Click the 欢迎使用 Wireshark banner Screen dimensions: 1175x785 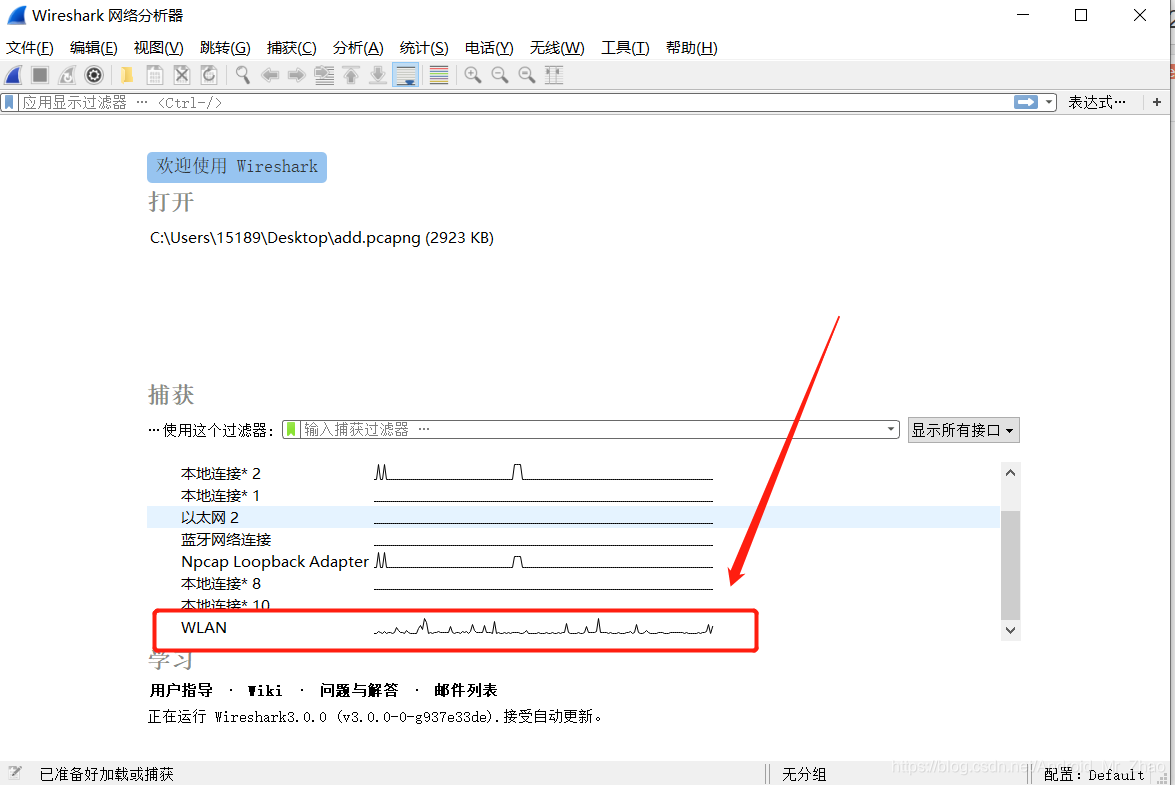pos(237,166)
